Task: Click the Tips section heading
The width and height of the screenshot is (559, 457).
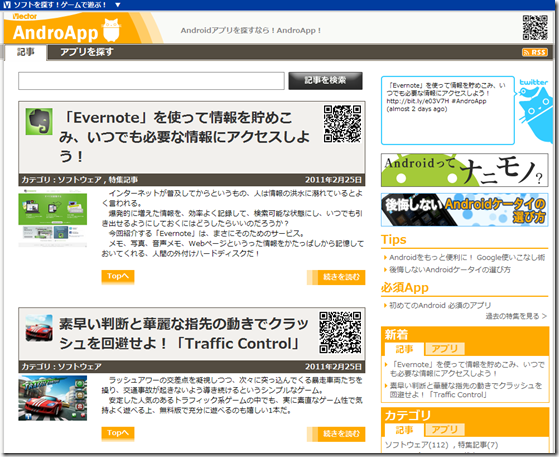Action: pyautogui.click(x=394, y=240)
